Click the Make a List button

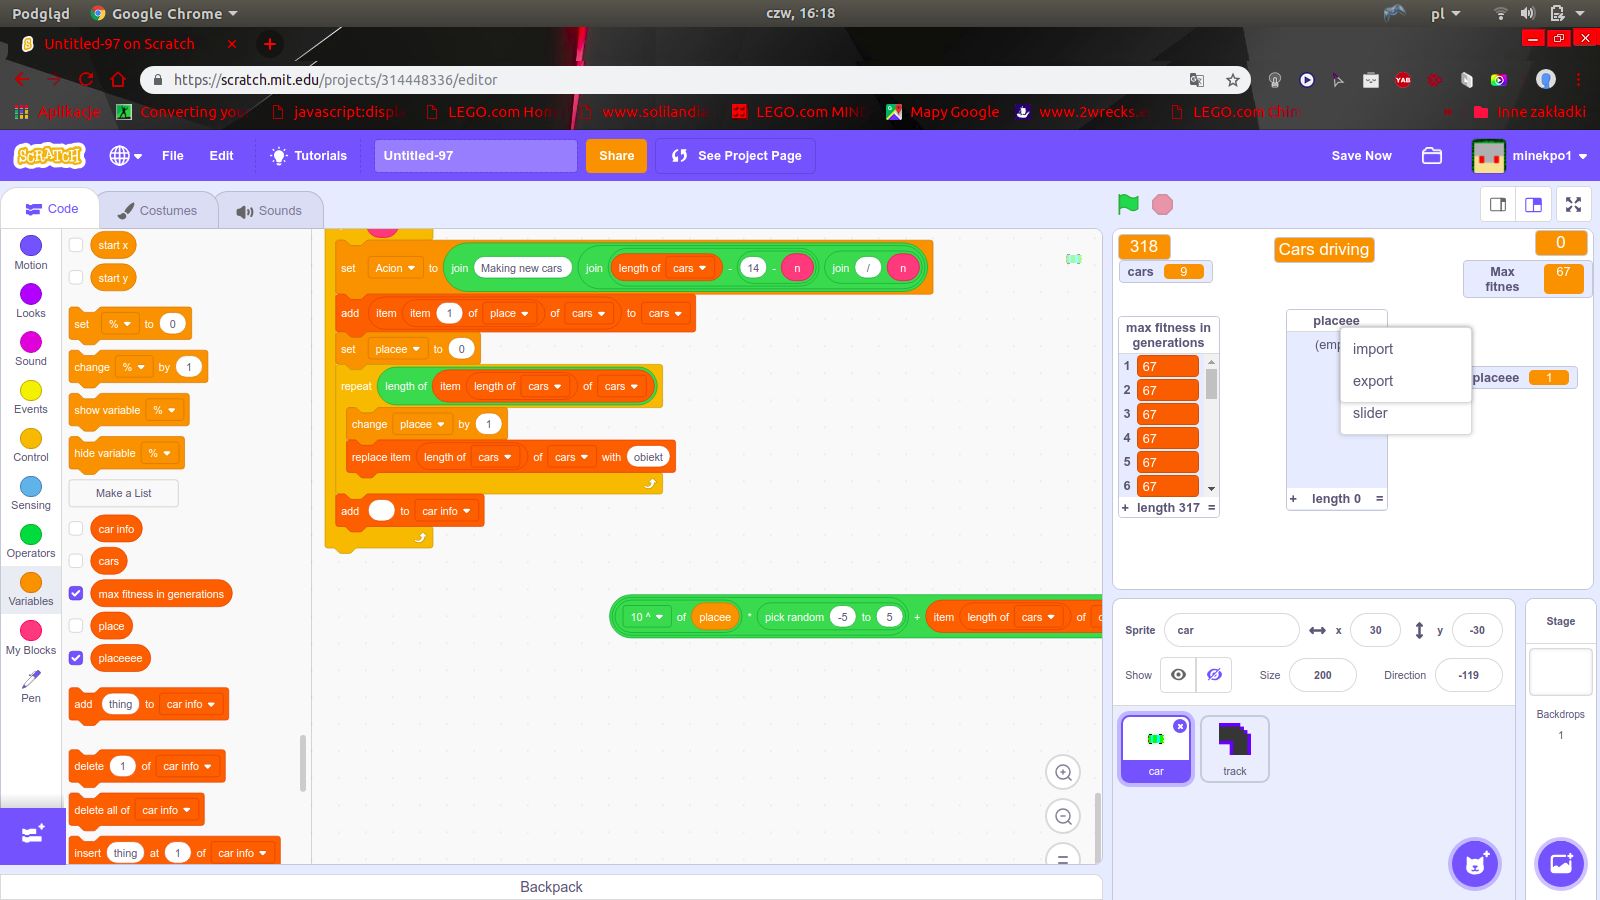(124, 493)
